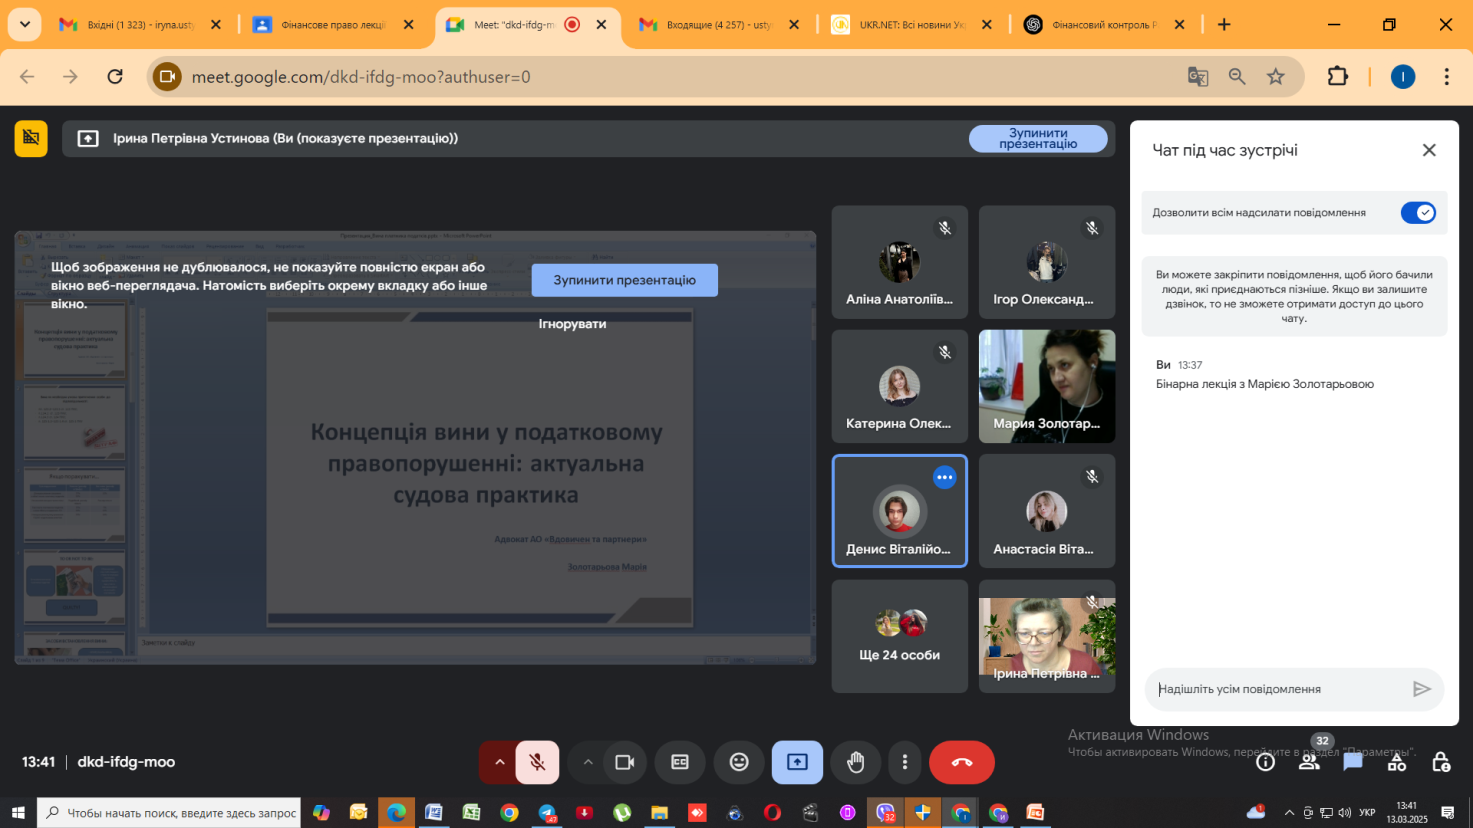Turn on captions (CC) button

680,762
